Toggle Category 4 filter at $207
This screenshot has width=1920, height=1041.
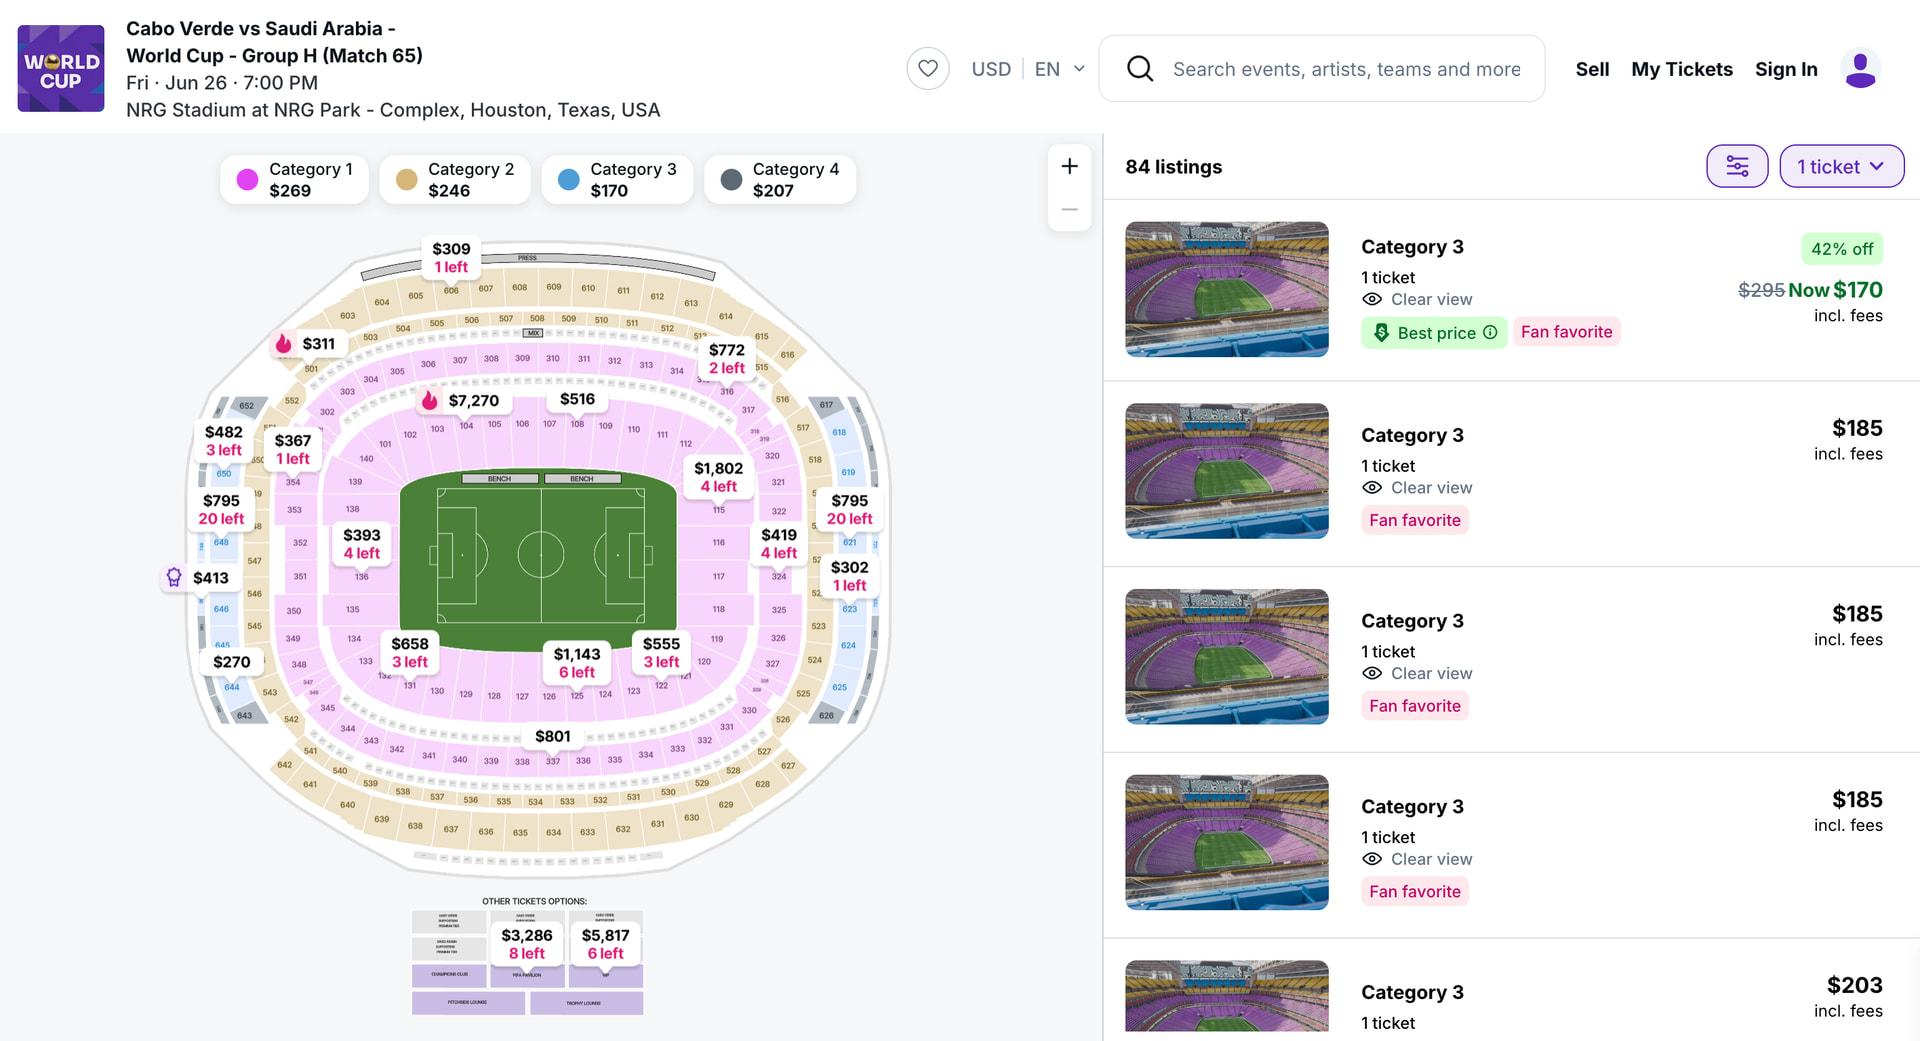pos(780,180)
